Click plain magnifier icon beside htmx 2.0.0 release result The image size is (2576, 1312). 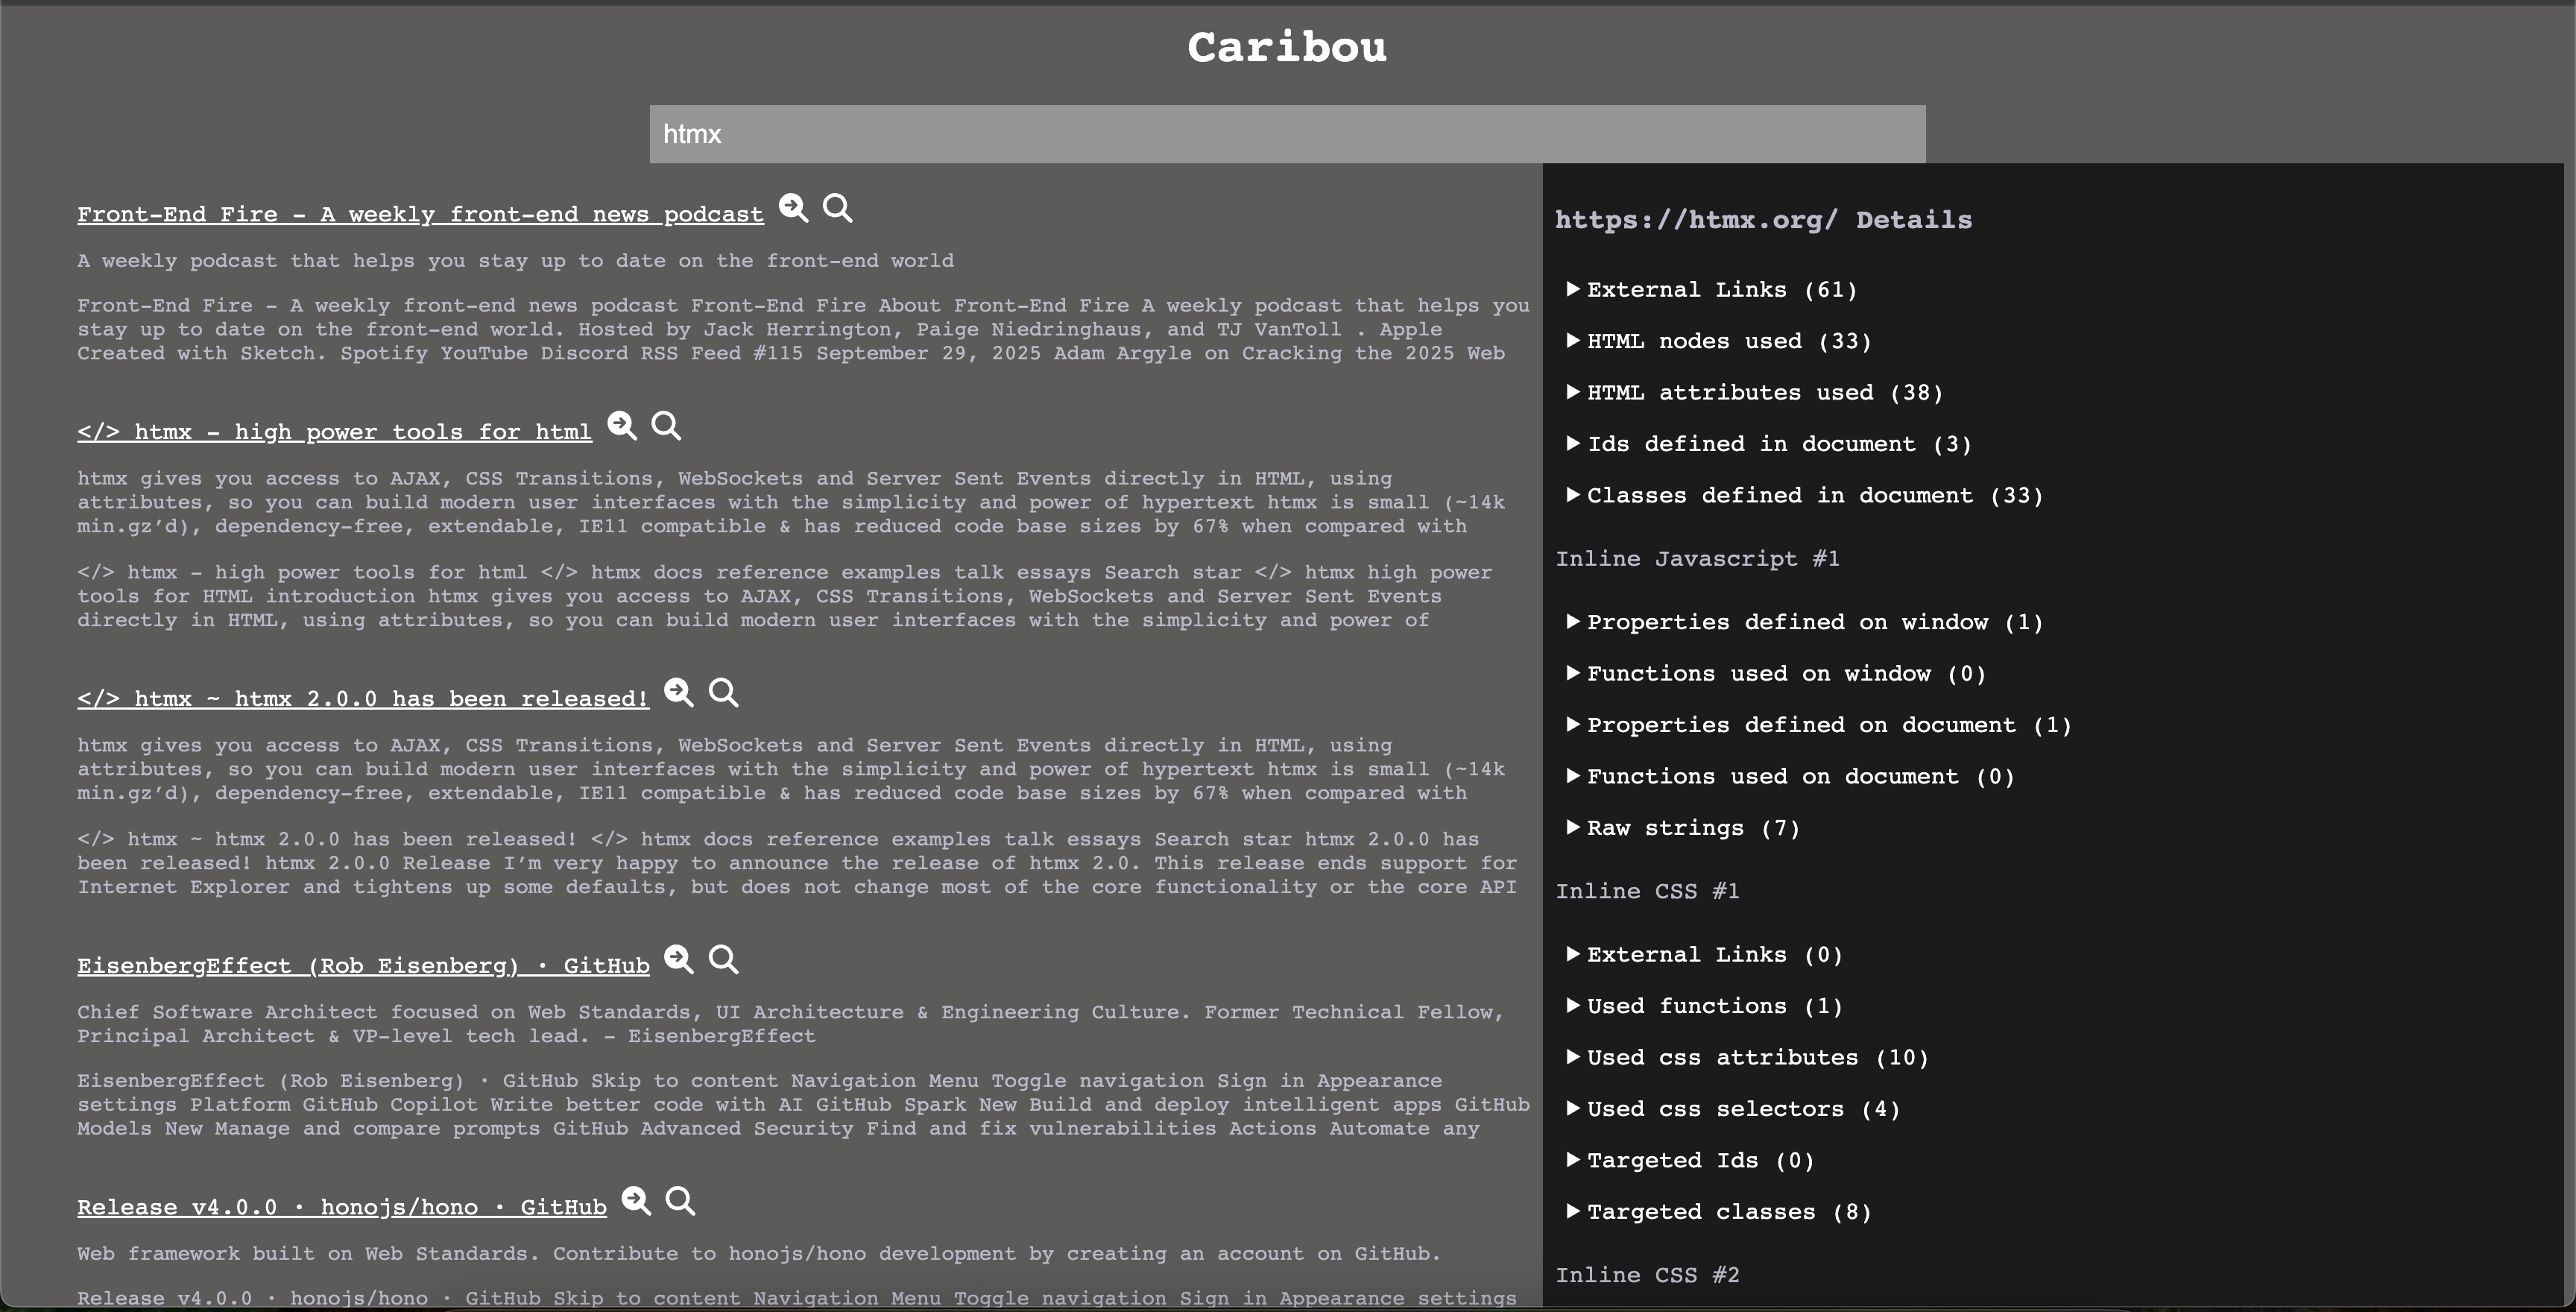point(723,693)
